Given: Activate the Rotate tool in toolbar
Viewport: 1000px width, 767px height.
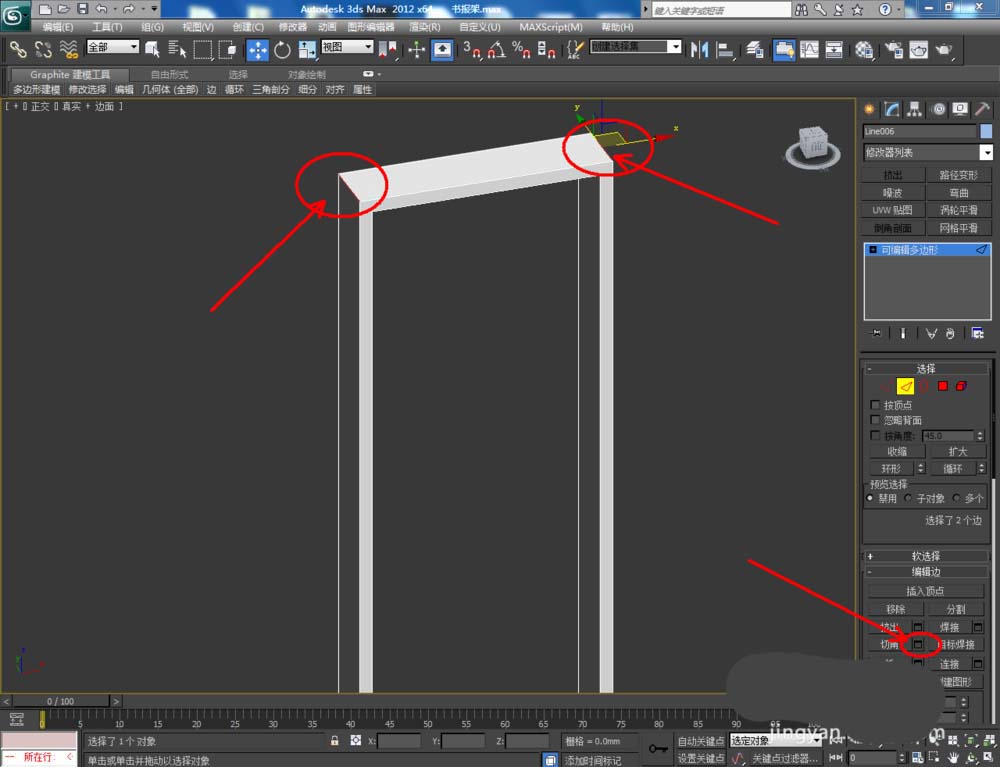Looking at the screenshot, I should pos(282,49).
